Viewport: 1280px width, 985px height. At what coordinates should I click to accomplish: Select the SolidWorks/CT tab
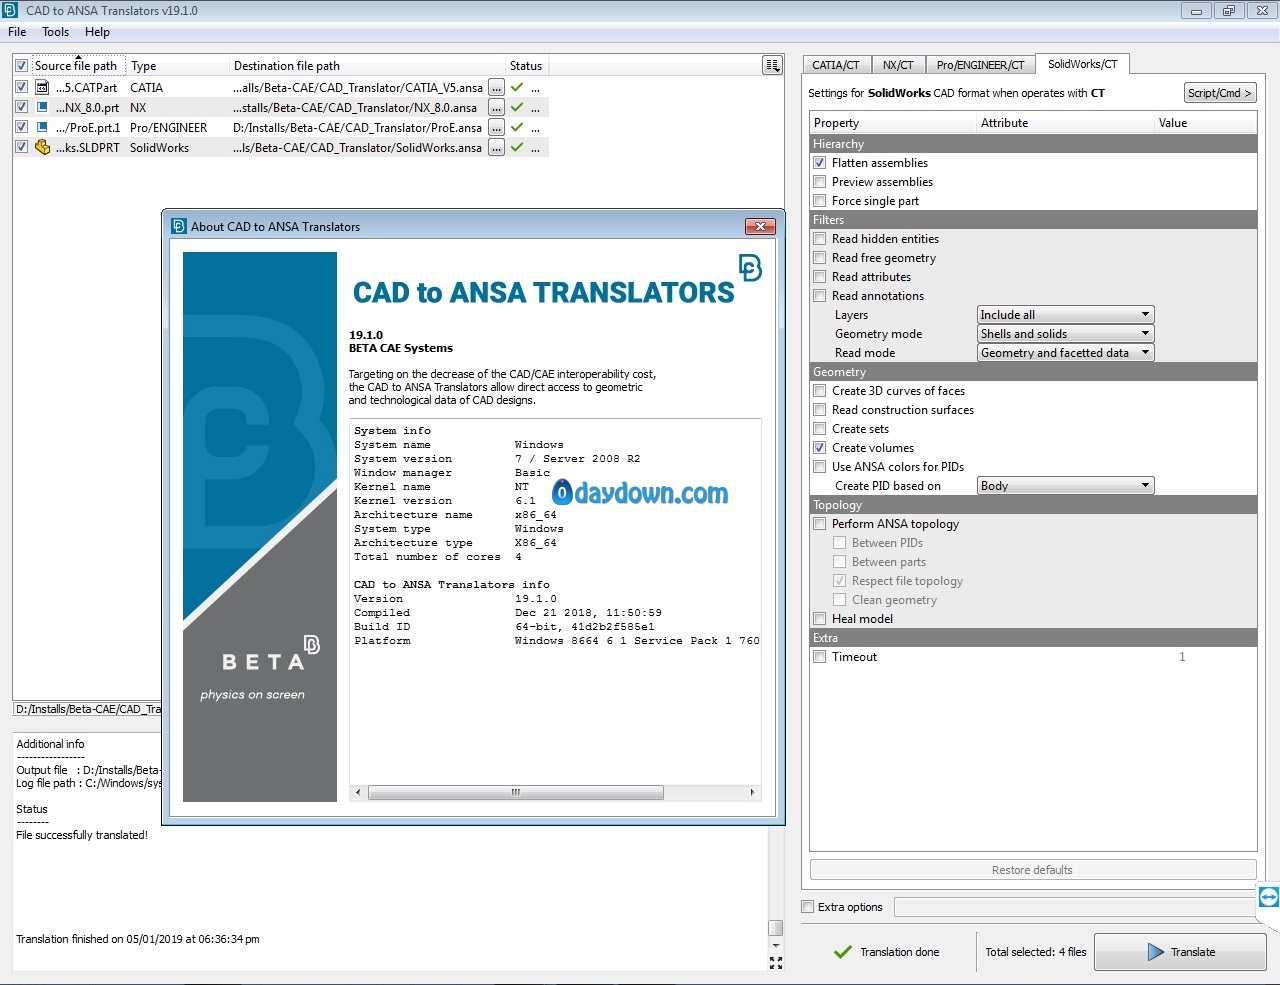[1083, 64]
